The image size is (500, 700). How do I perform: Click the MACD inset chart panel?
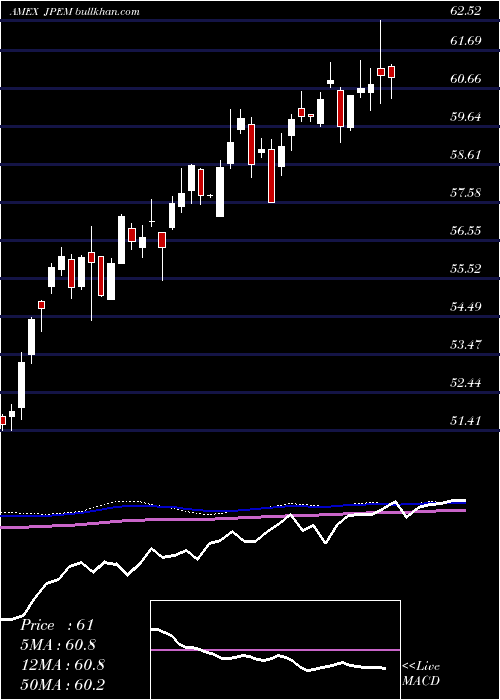(275, 650)
